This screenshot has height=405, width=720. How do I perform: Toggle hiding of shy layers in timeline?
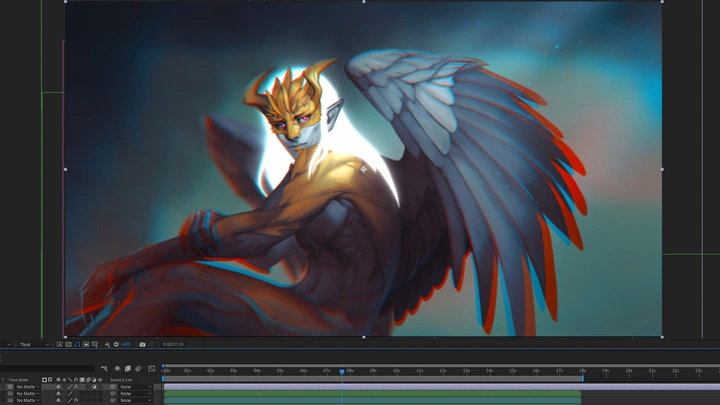pos(117,368)
